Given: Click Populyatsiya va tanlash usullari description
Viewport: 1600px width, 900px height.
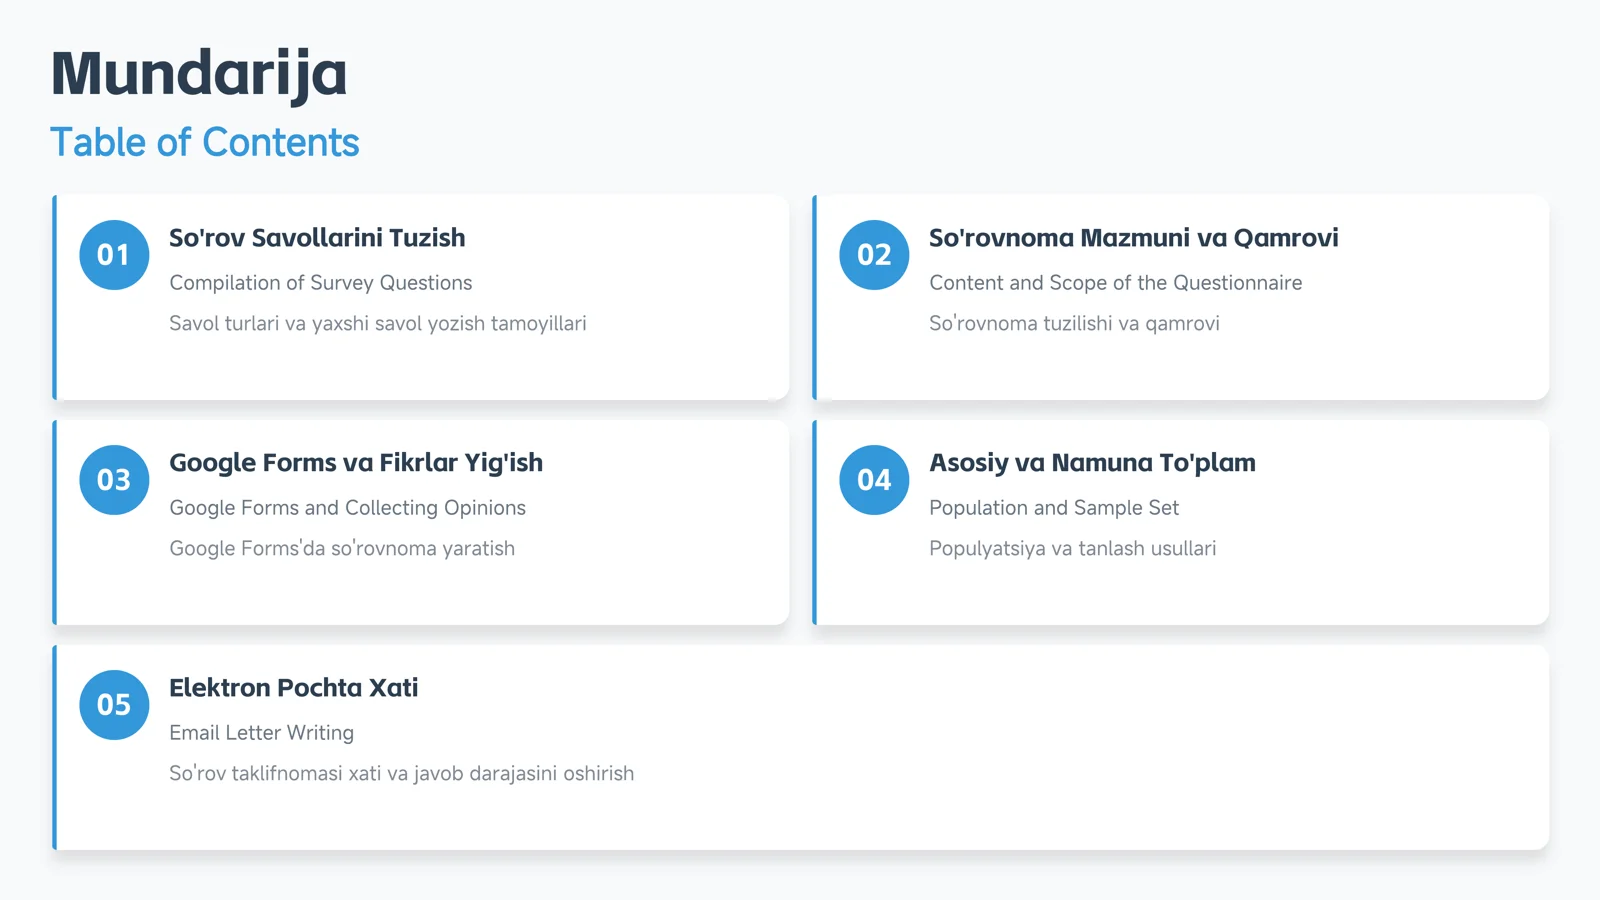Looking at the screenshot, I should point(1072,549).
